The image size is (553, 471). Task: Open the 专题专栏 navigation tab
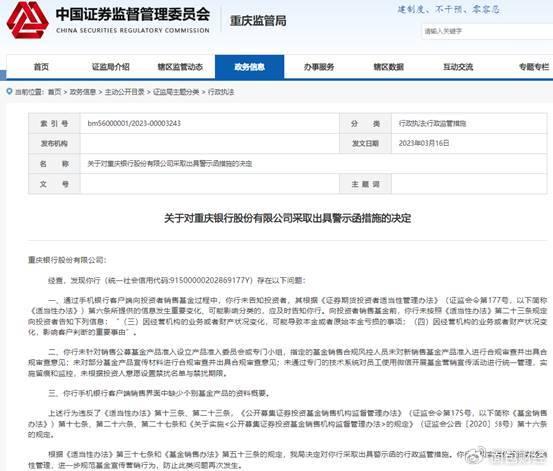(x=534, y=67)
